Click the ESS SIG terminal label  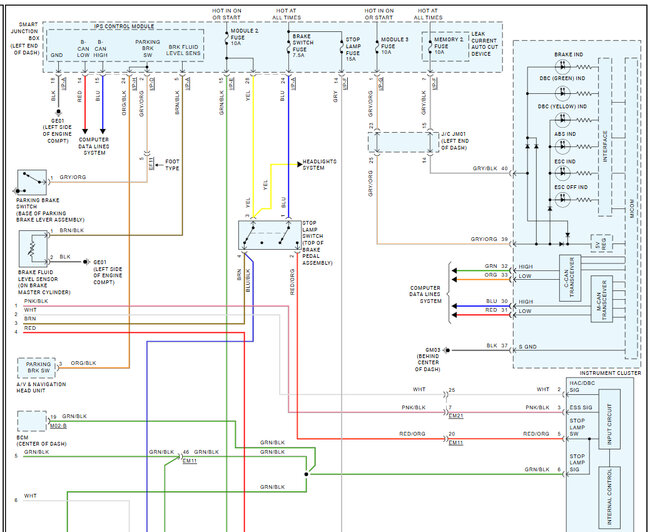pyautogui.click(x=580, y=407)
